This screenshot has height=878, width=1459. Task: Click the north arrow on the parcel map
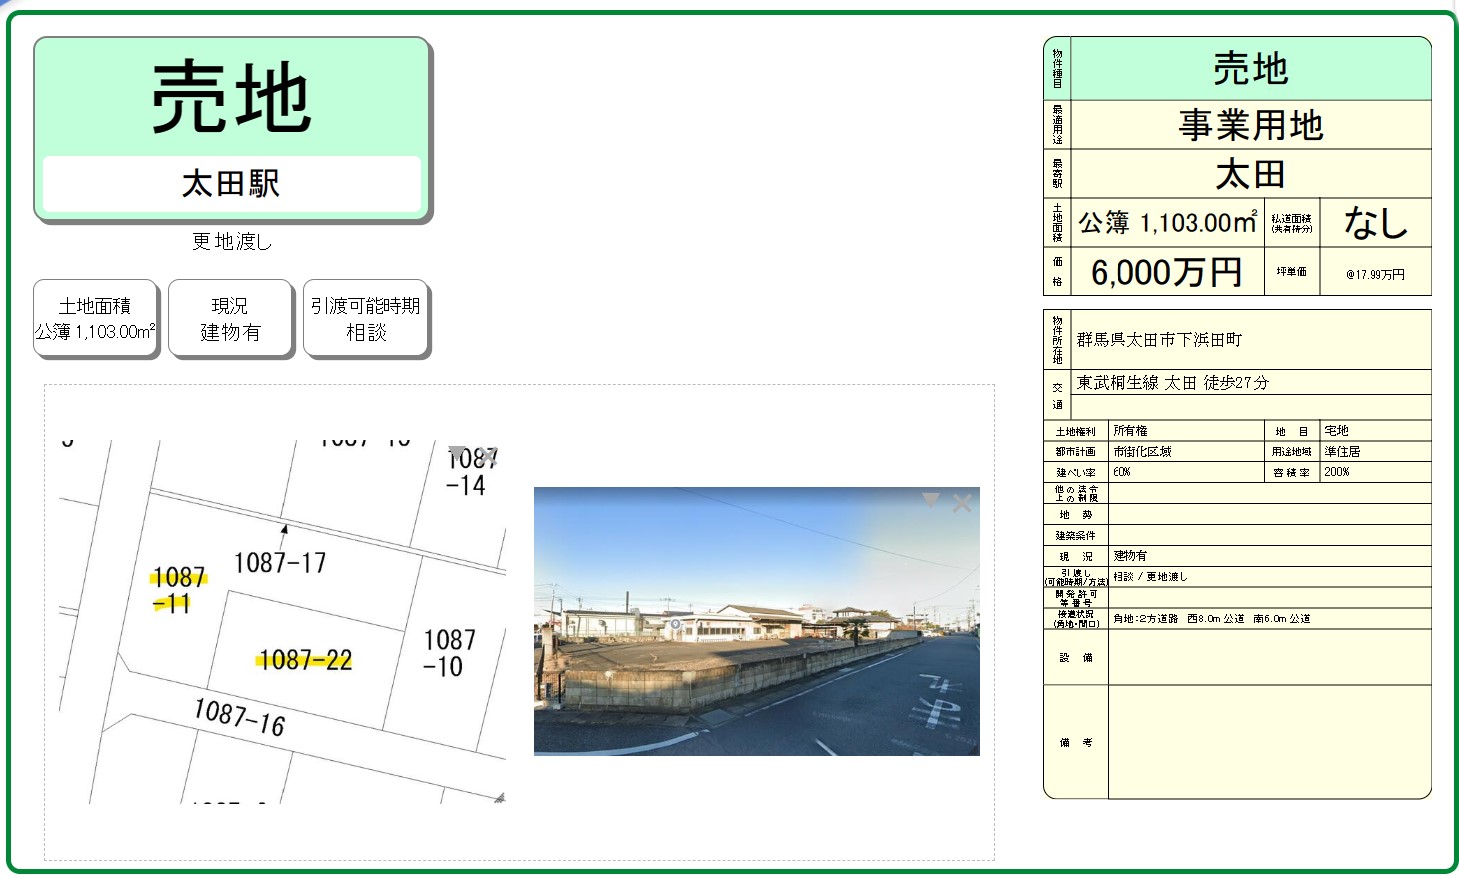[x=284, y=531]
